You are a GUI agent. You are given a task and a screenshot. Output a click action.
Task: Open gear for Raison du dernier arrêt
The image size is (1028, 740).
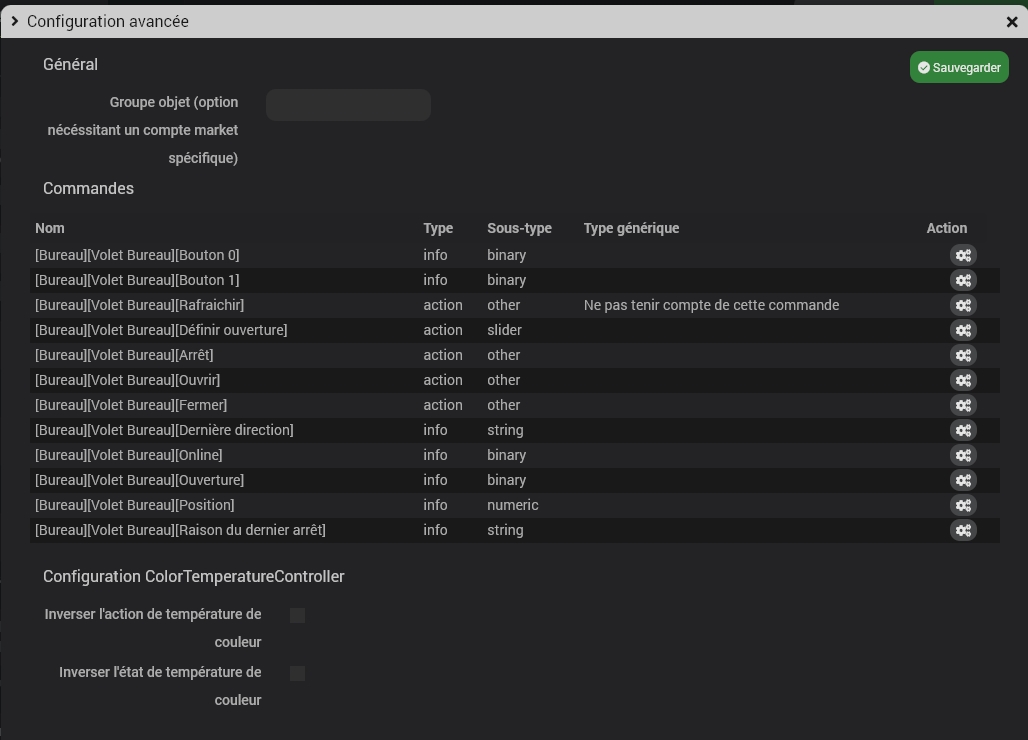(x=962, y=530)
